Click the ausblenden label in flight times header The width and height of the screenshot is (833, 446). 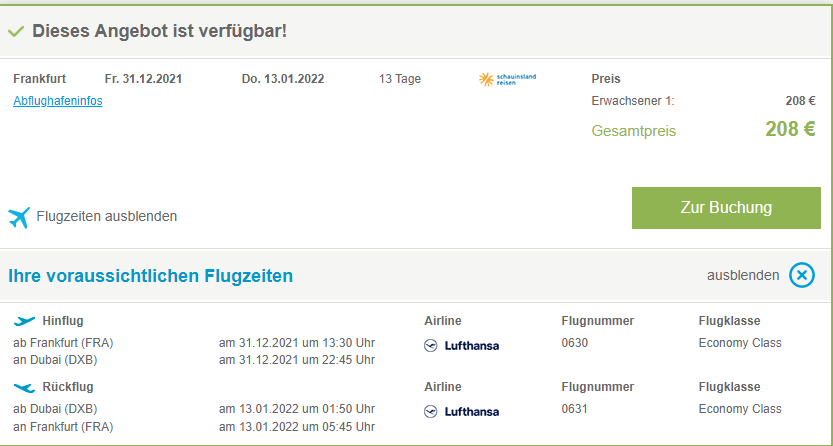pyautogui.click(x=743, y=276)
